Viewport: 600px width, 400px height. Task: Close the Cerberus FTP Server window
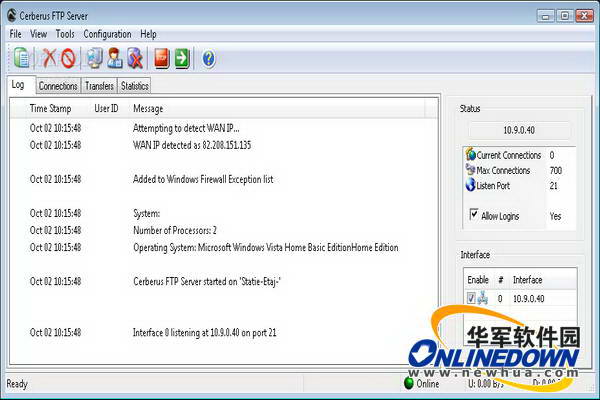(585, 16)
